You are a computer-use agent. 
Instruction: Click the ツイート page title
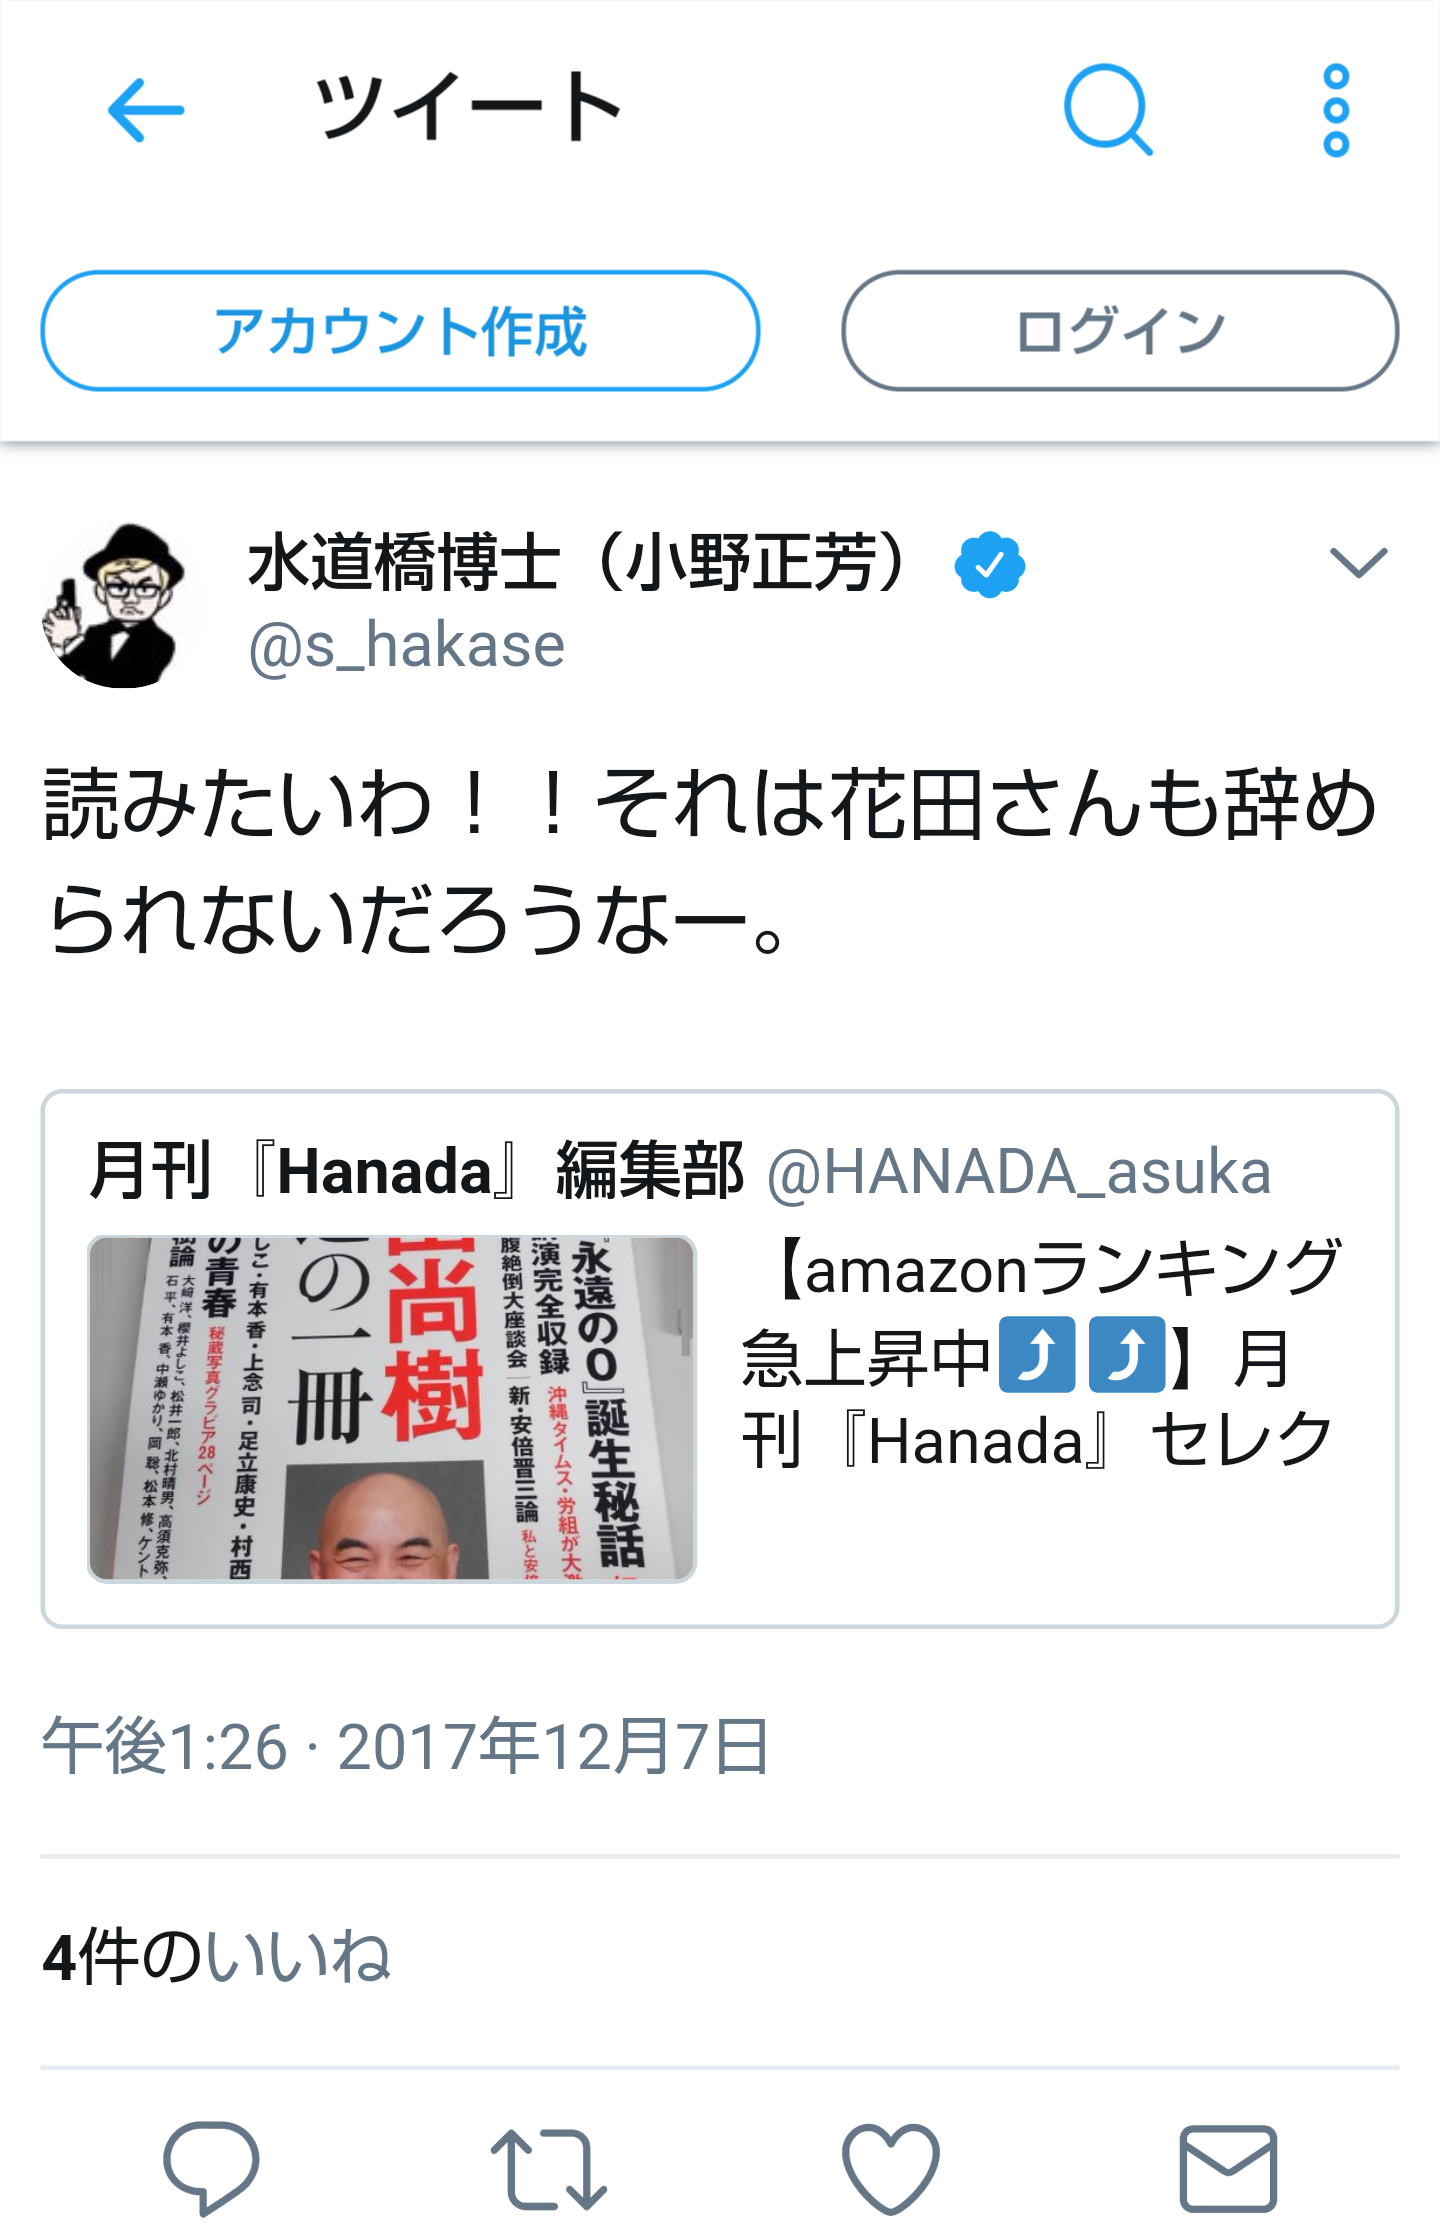tap(468, 108)
